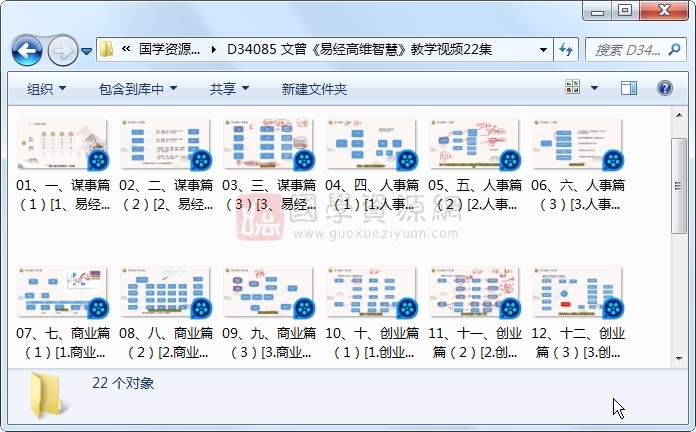Select video 10、十、创业篇（1）thumbnail

coord(371,292)
